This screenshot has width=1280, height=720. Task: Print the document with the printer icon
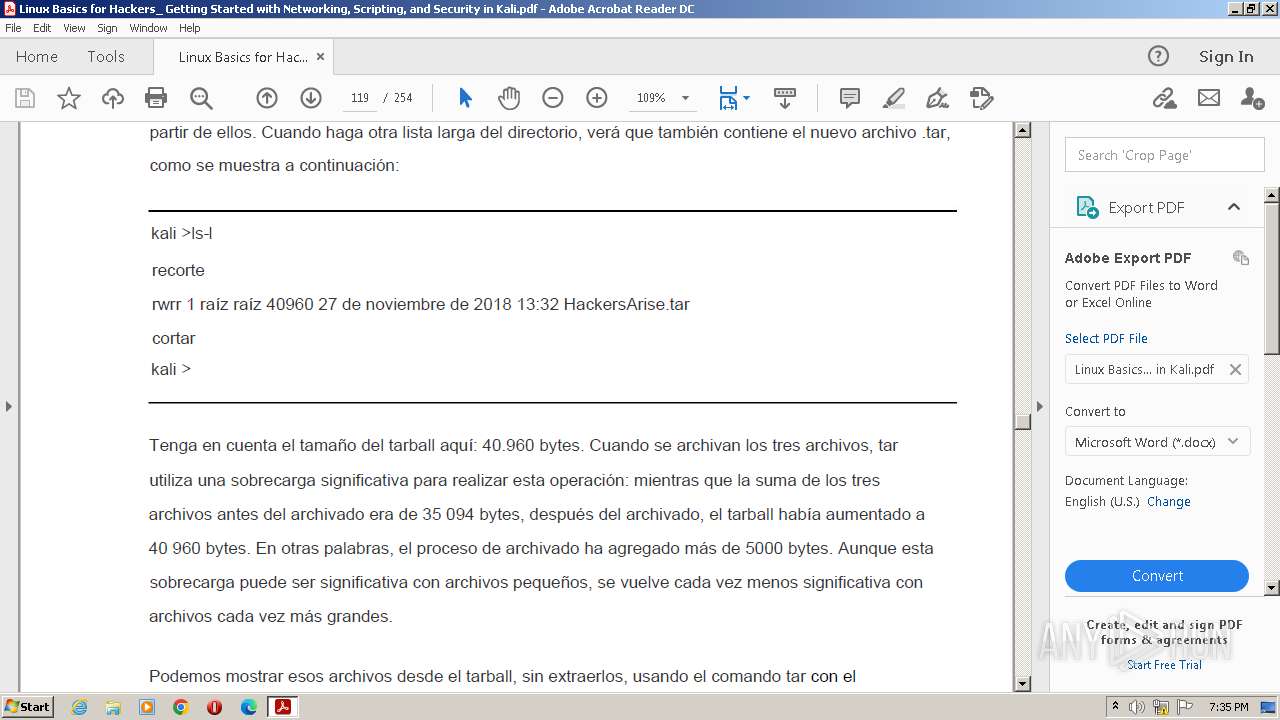coord(156,98)
